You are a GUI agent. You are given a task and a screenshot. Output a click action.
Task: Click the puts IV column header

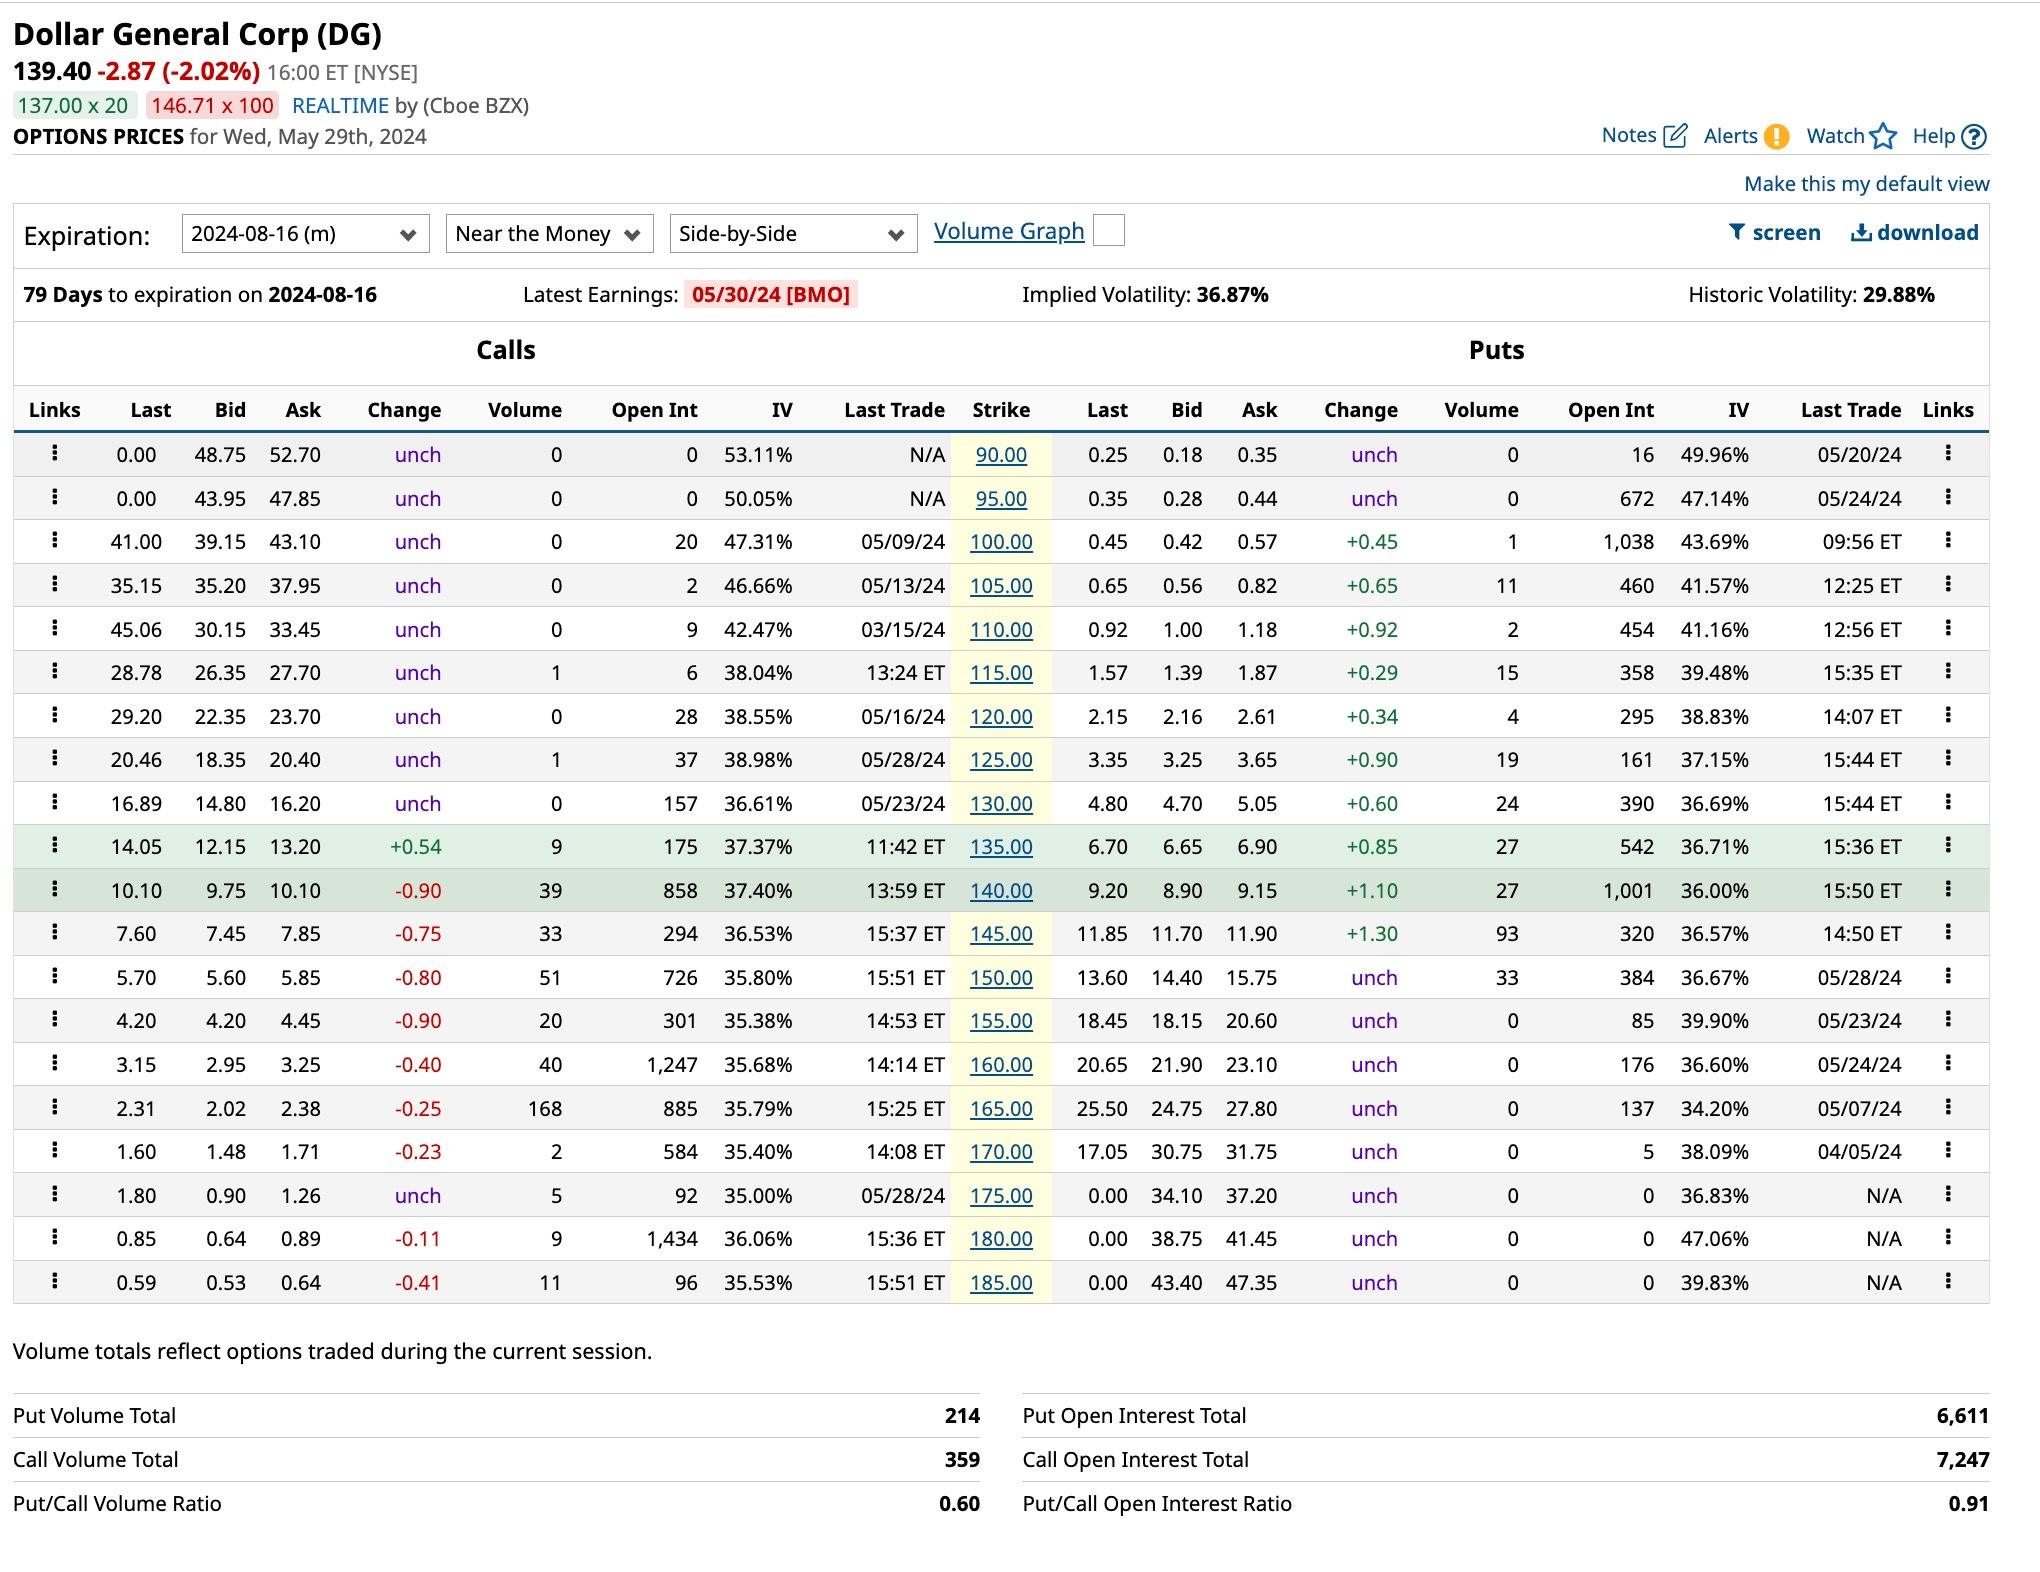[1738, 410]
